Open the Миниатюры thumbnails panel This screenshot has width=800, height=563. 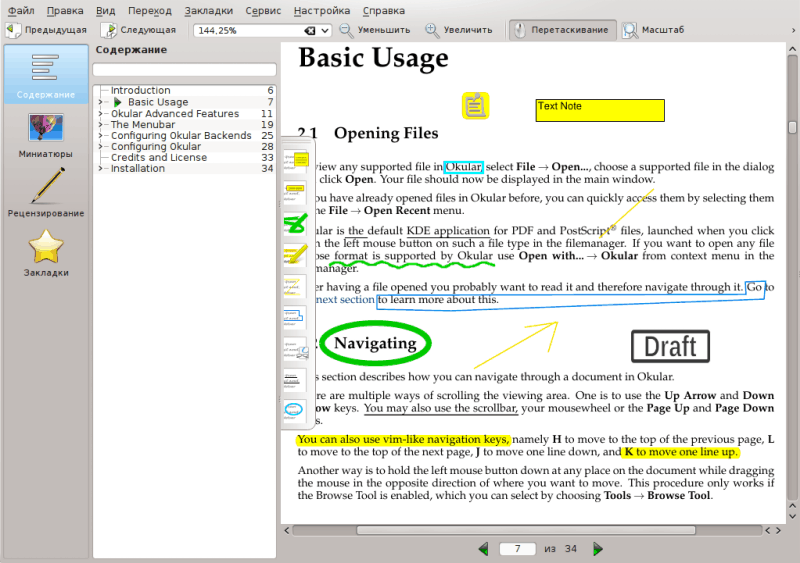pyautogui.click(x=45, y=136)
